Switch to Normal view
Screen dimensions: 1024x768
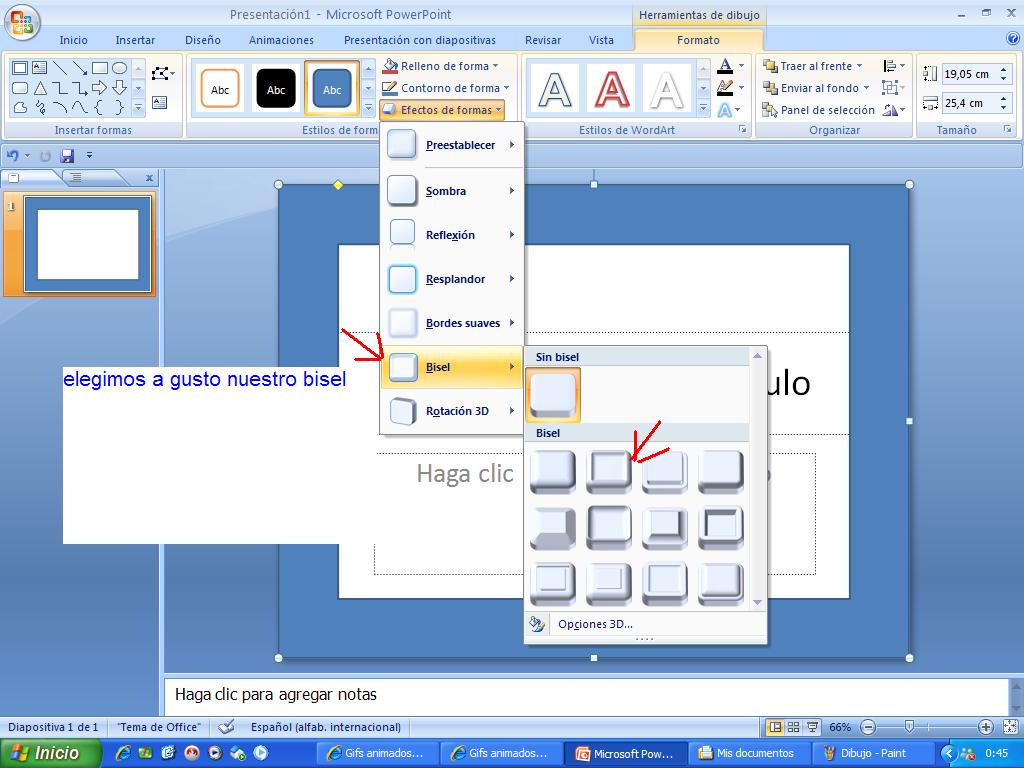click(776, 727)
